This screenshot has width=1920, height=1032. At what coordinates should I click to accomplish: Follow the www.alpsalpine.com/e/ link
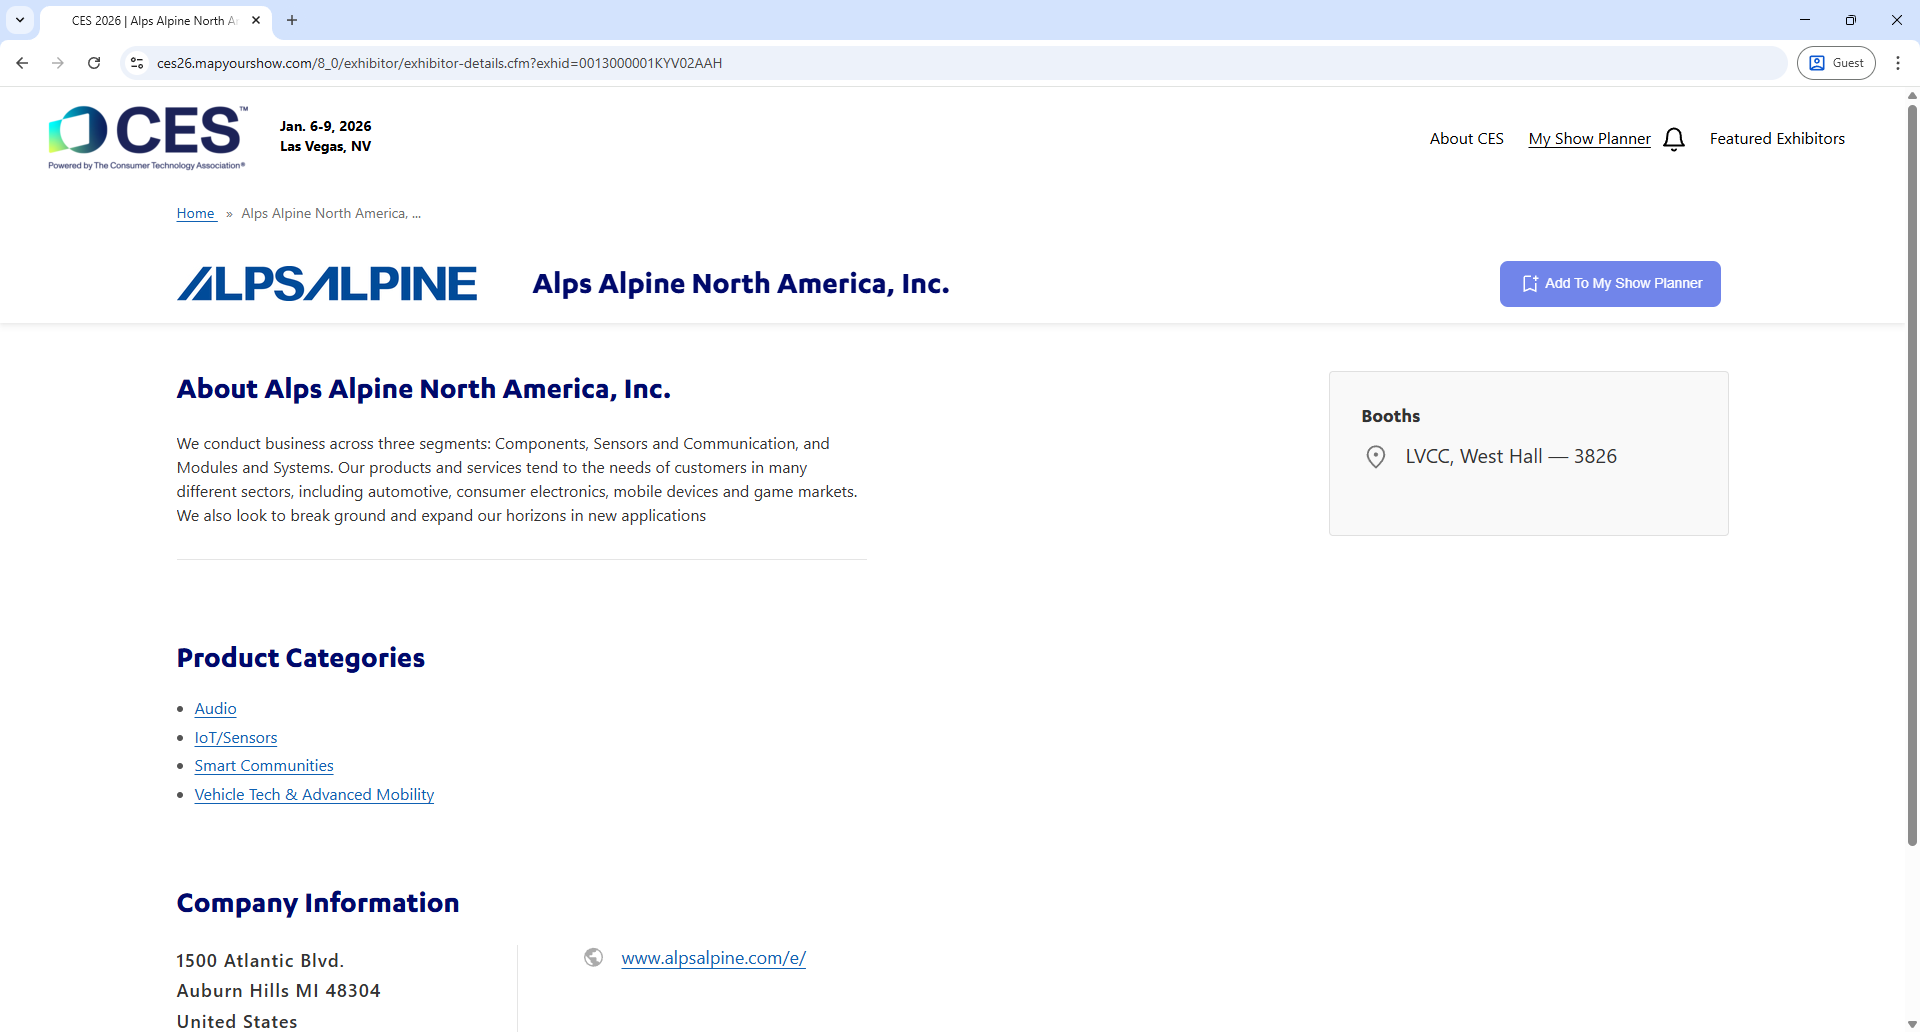point(713,957)
